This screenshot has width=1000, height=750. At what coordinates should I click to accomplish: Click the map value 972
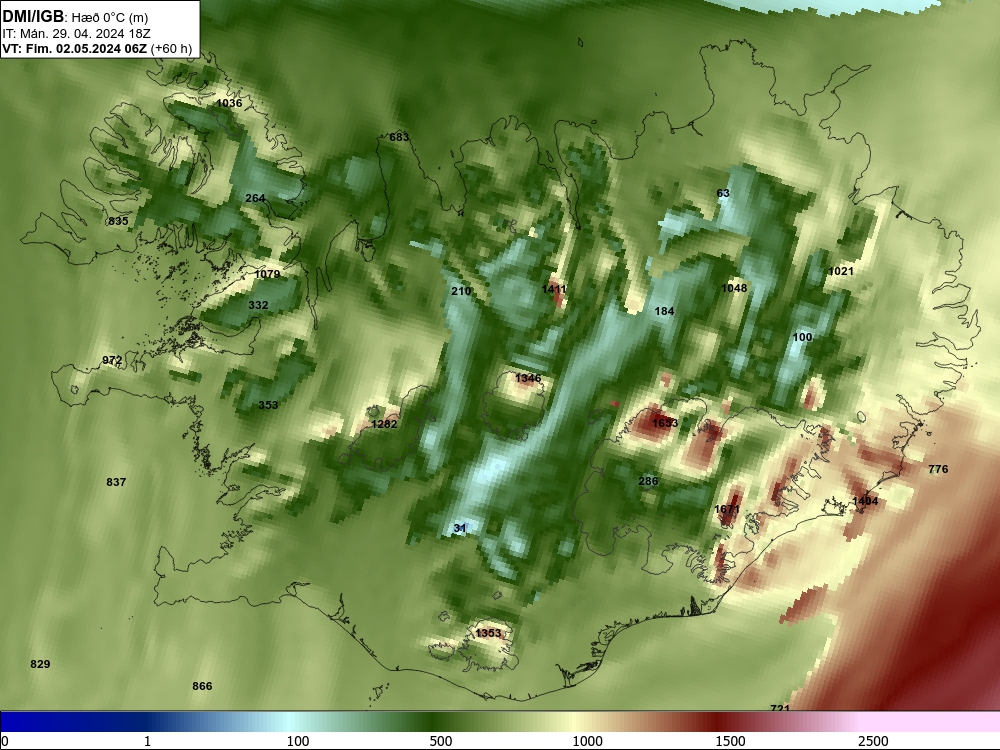[112, 361]
